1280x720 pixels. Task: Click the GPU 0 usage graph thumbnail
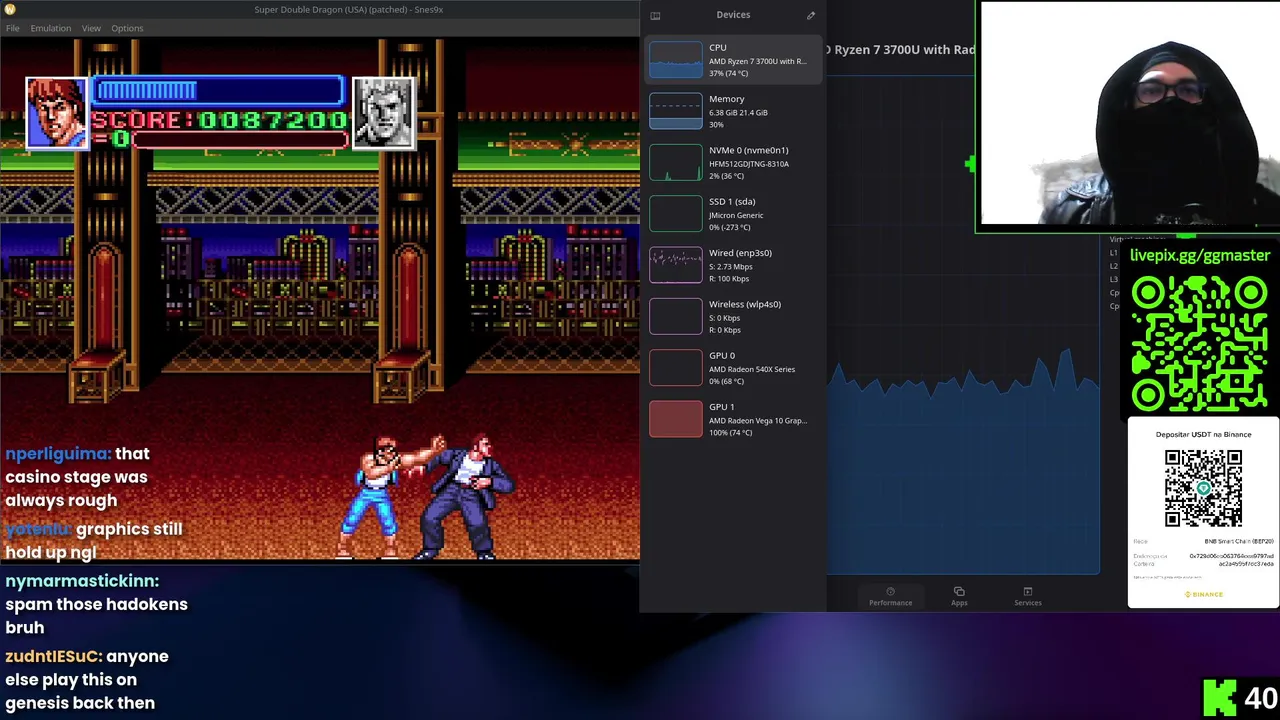(x=676, y=368)
